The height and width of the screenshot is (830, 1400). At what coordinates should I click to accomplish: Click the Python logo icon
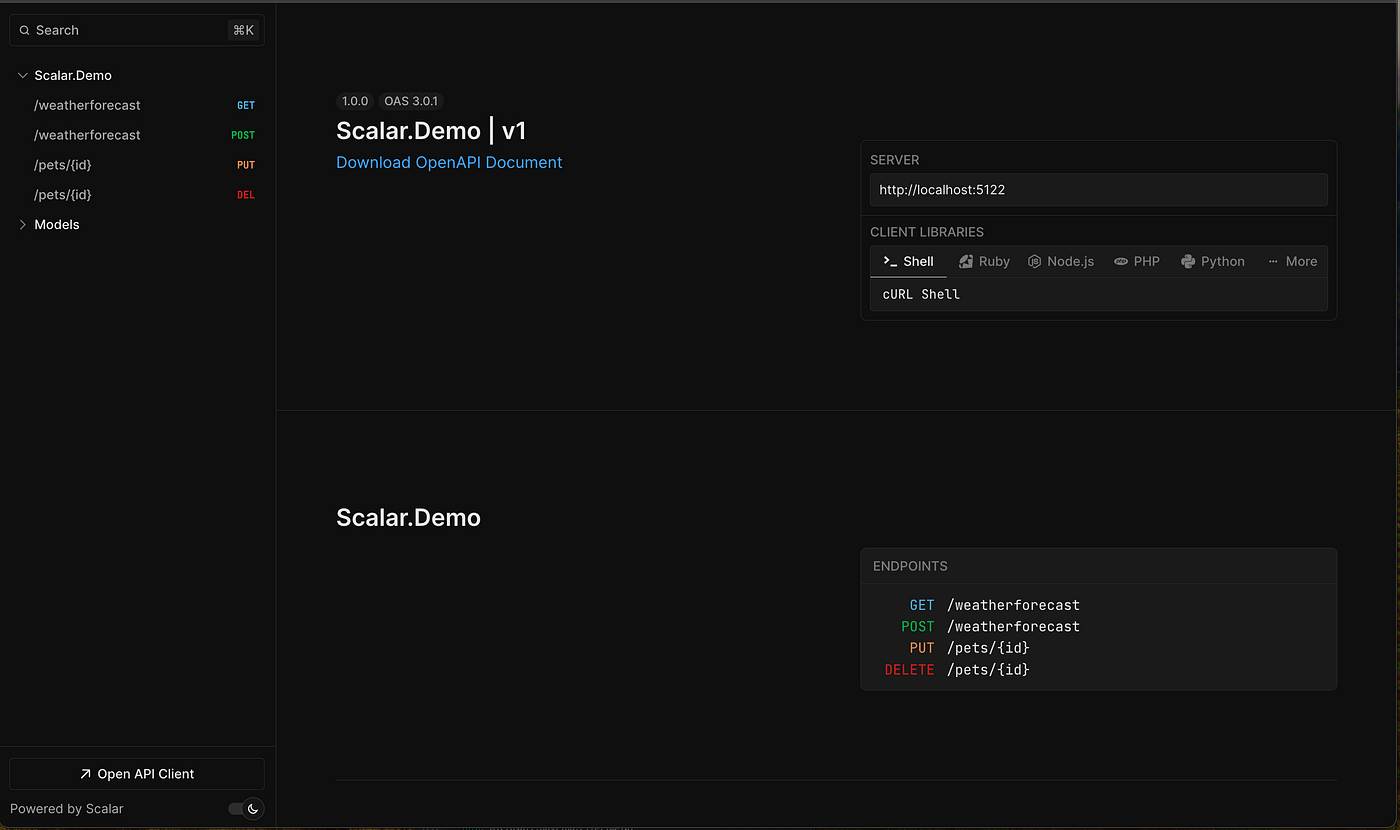[1188, 261]
